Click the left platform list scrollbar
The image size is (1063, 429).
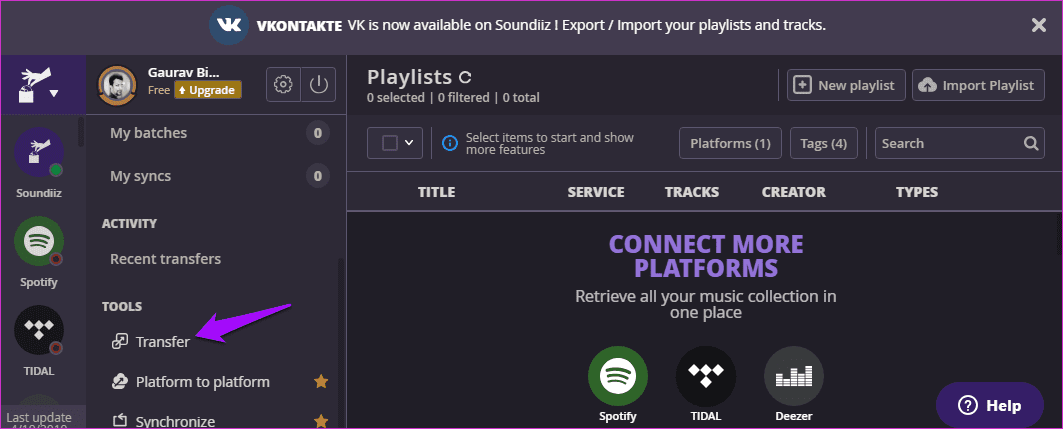point(81,132)
